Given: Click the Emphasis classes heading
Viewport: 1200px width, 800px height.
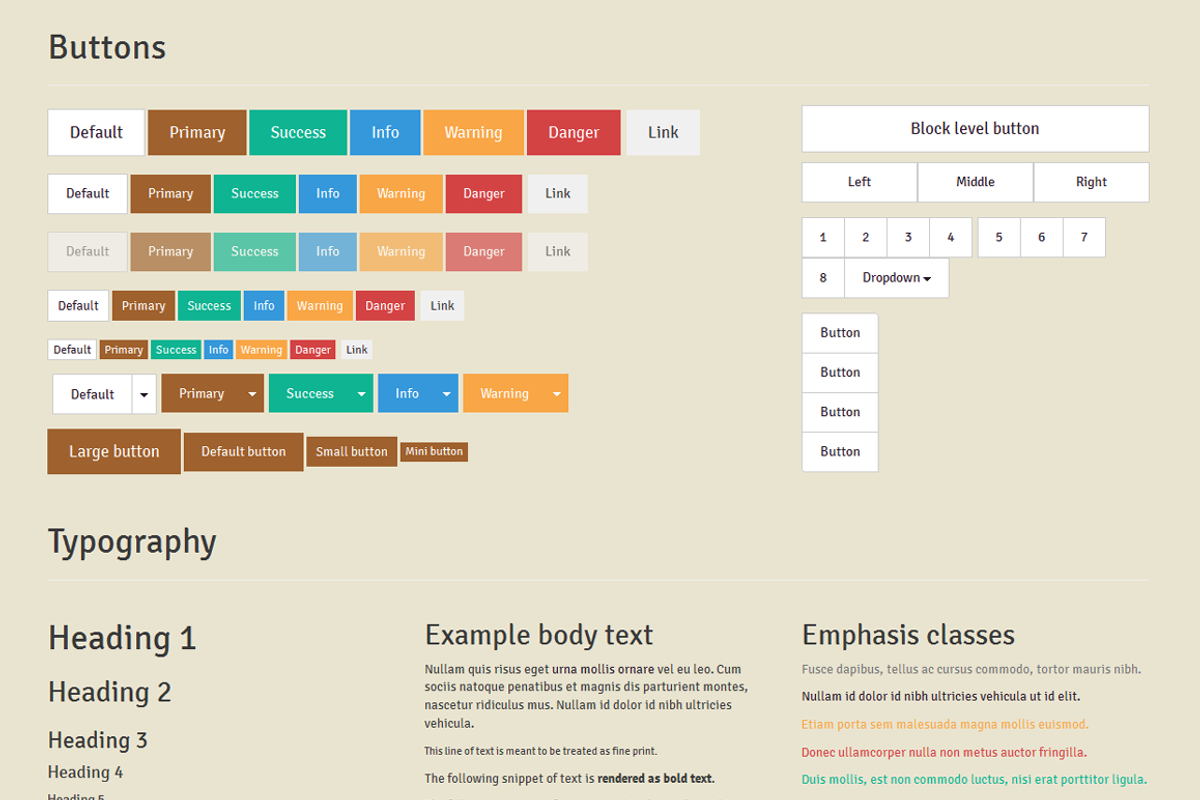Looking at the screenshot, I should [x=908, y=635].
